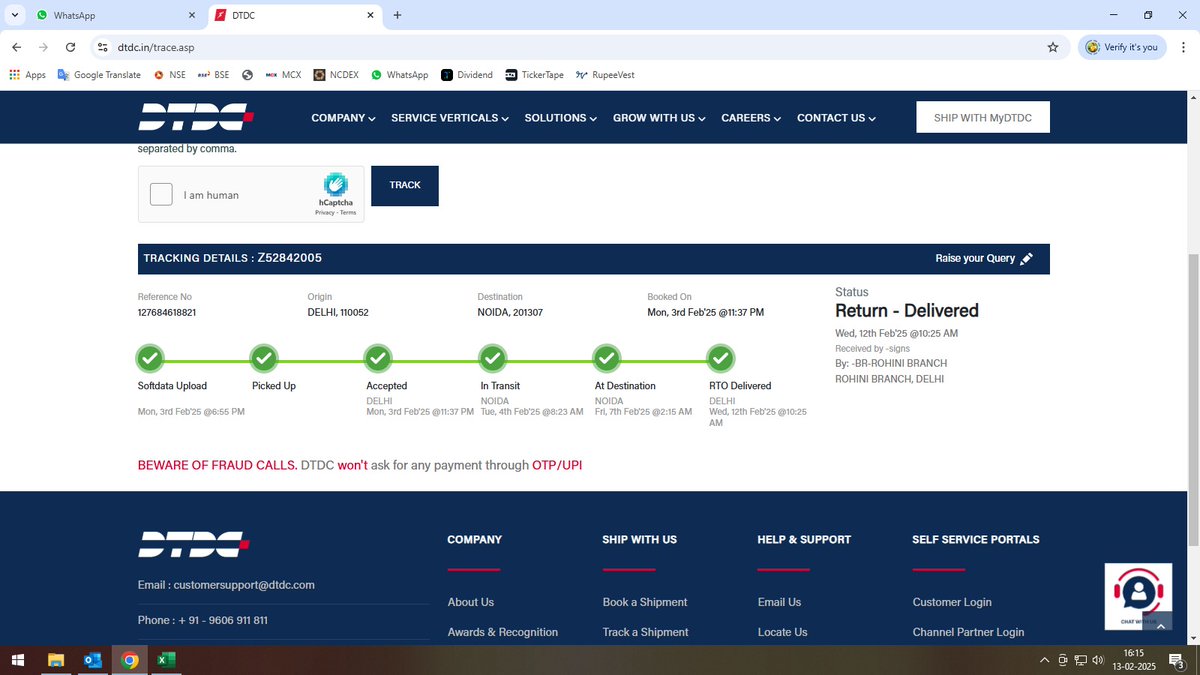
Task: Open Outlook from the taskbar
Action: coord(93,660)
